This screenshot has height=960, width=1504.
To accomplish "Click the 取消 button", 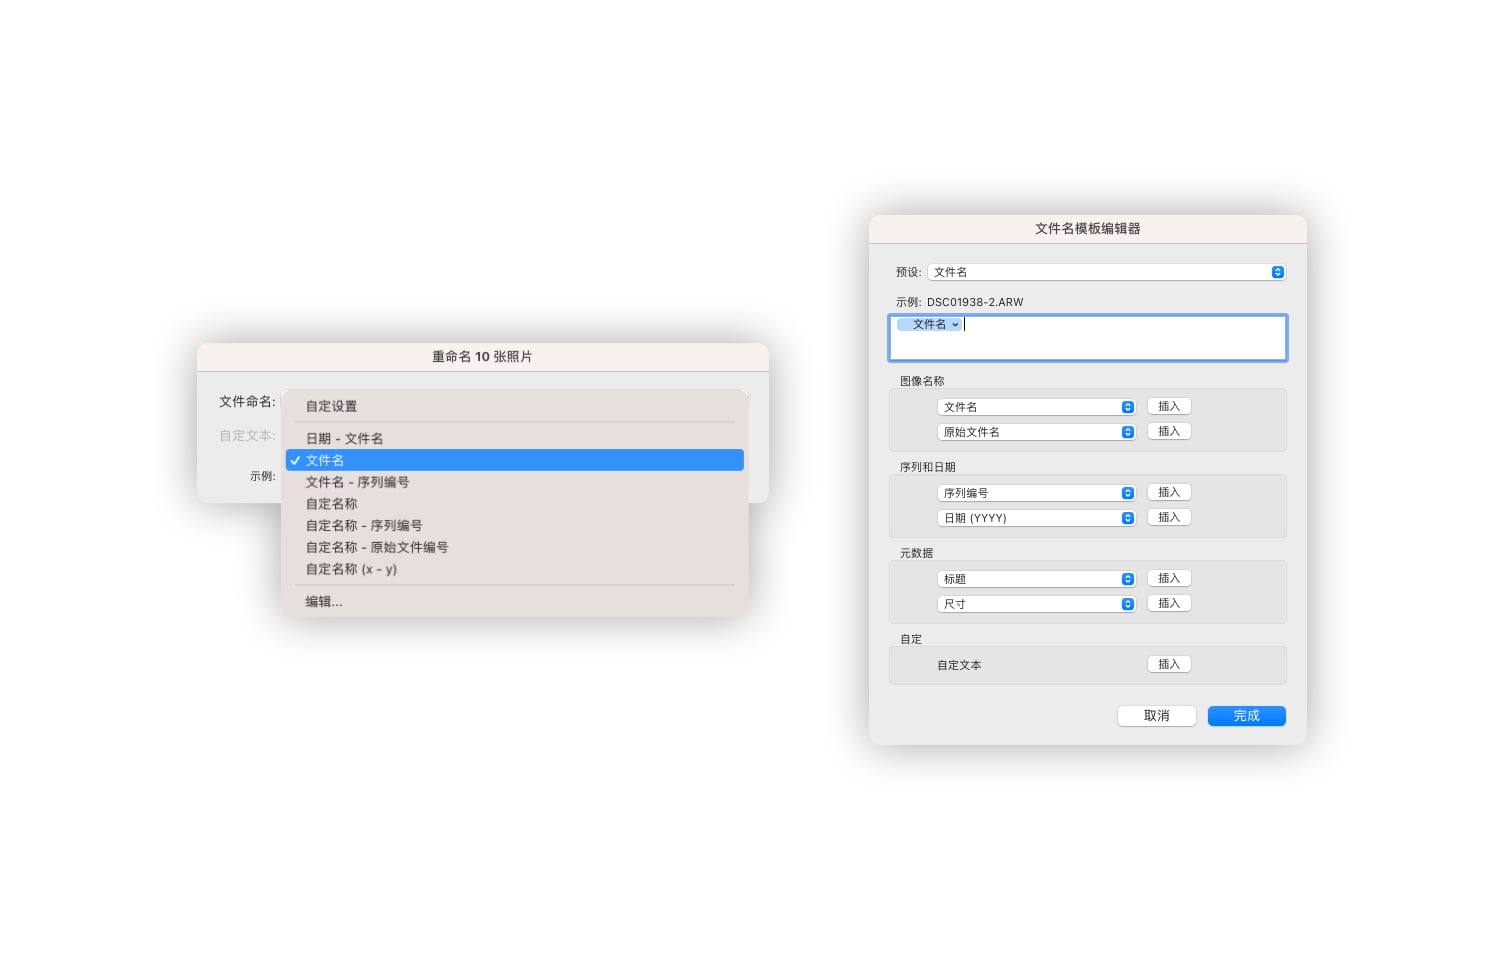I will click(x=1156, y=715).
